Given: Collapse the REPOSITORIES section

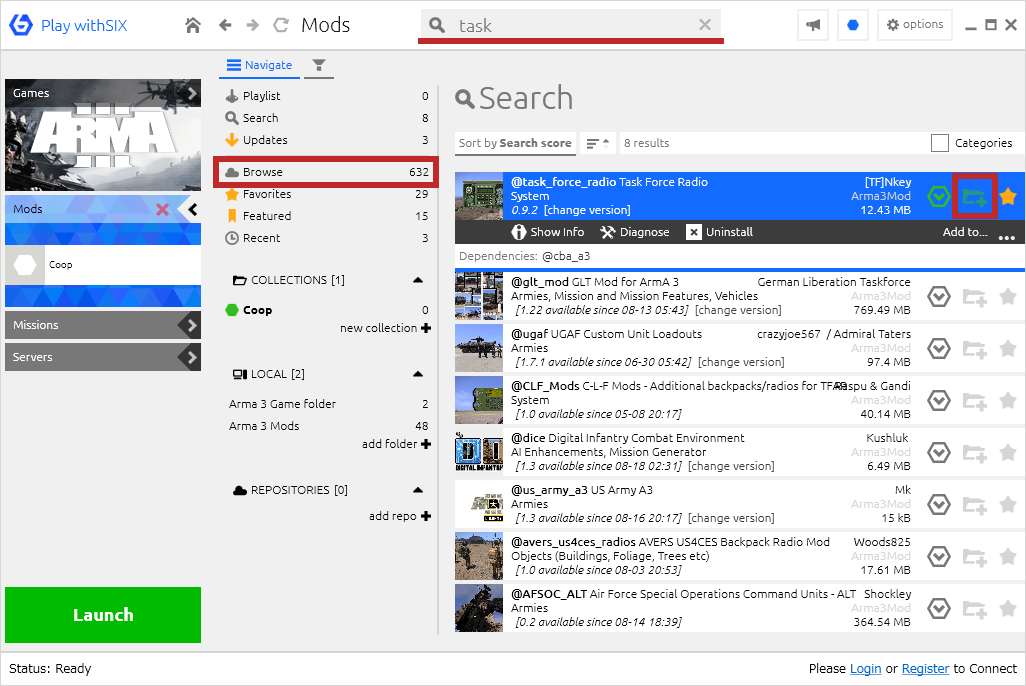Looking at the screenshot, I should [418, 490].
